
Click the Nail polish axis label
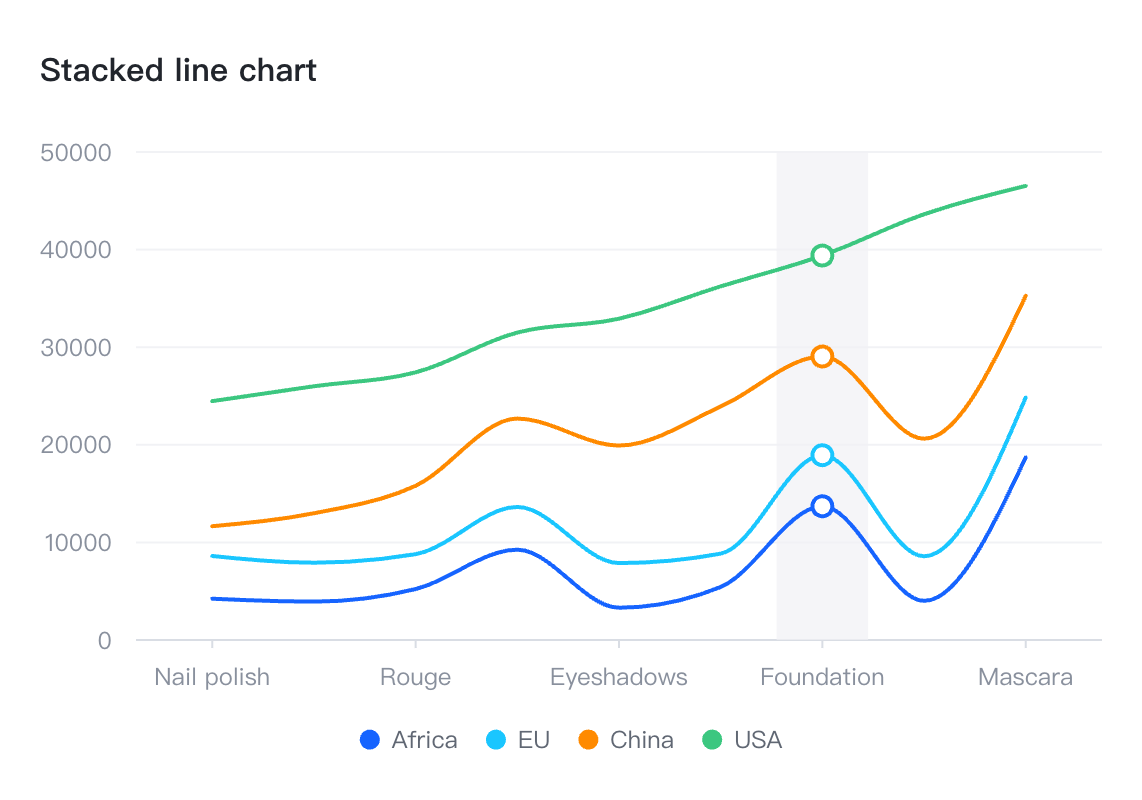212,677
